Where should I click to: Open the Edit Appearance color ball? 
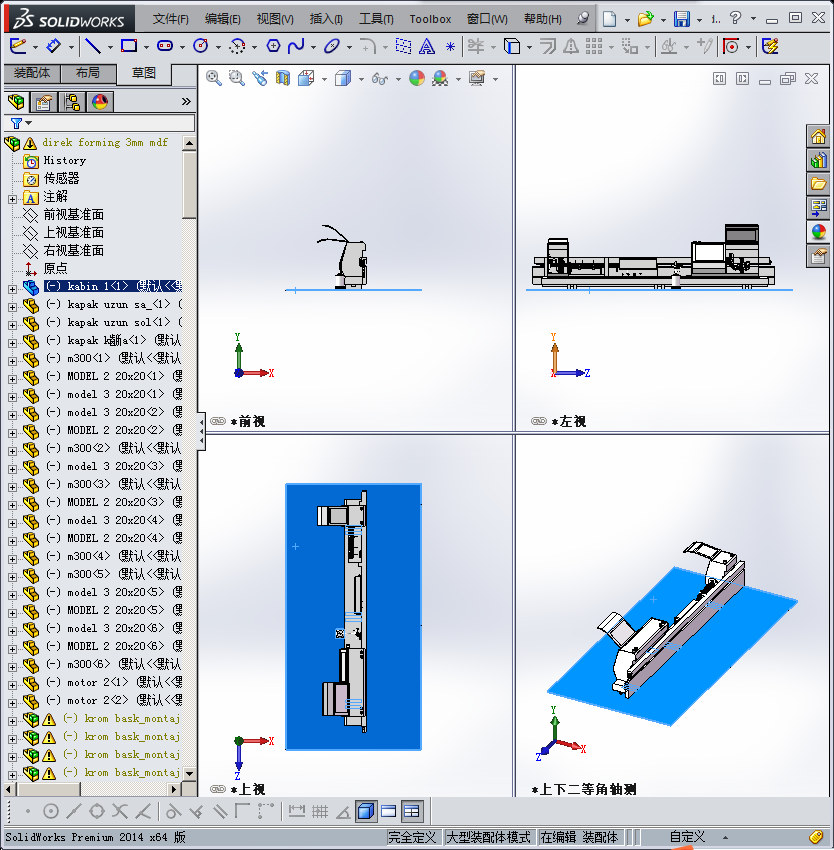tap(416, 79)
